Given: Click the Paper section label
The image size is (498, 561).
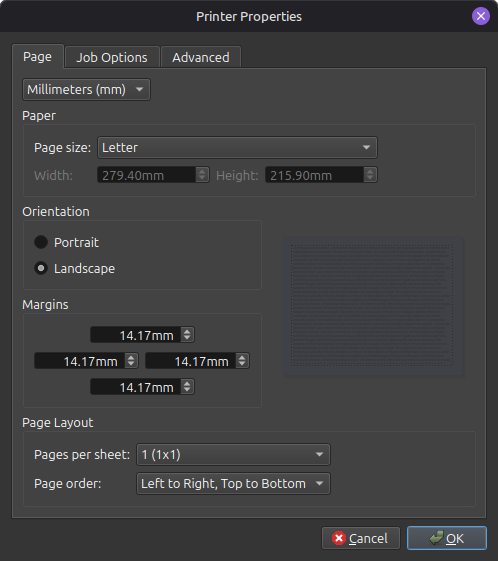Looking at the screenshot, I should click(x=39, y=116).
